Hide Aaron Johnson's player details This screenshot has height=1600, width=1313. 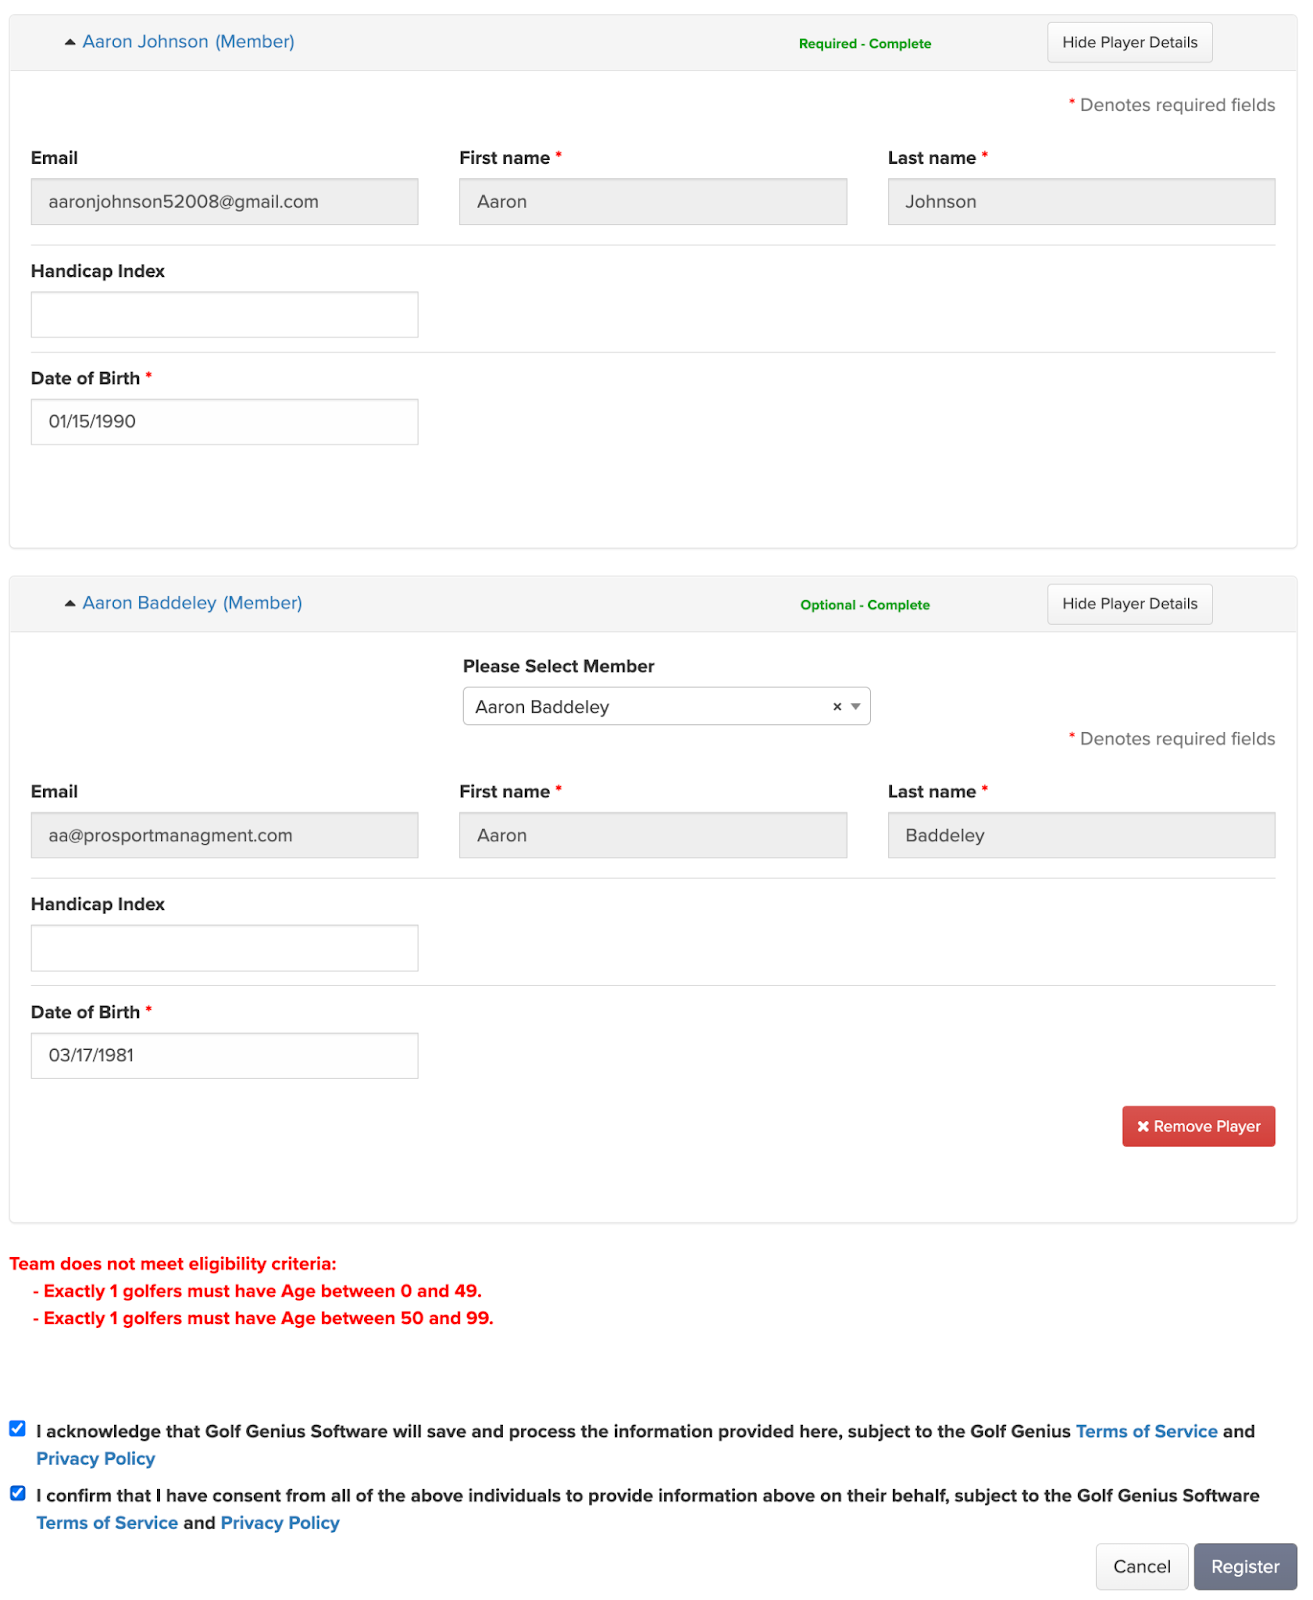[1129, 42]
